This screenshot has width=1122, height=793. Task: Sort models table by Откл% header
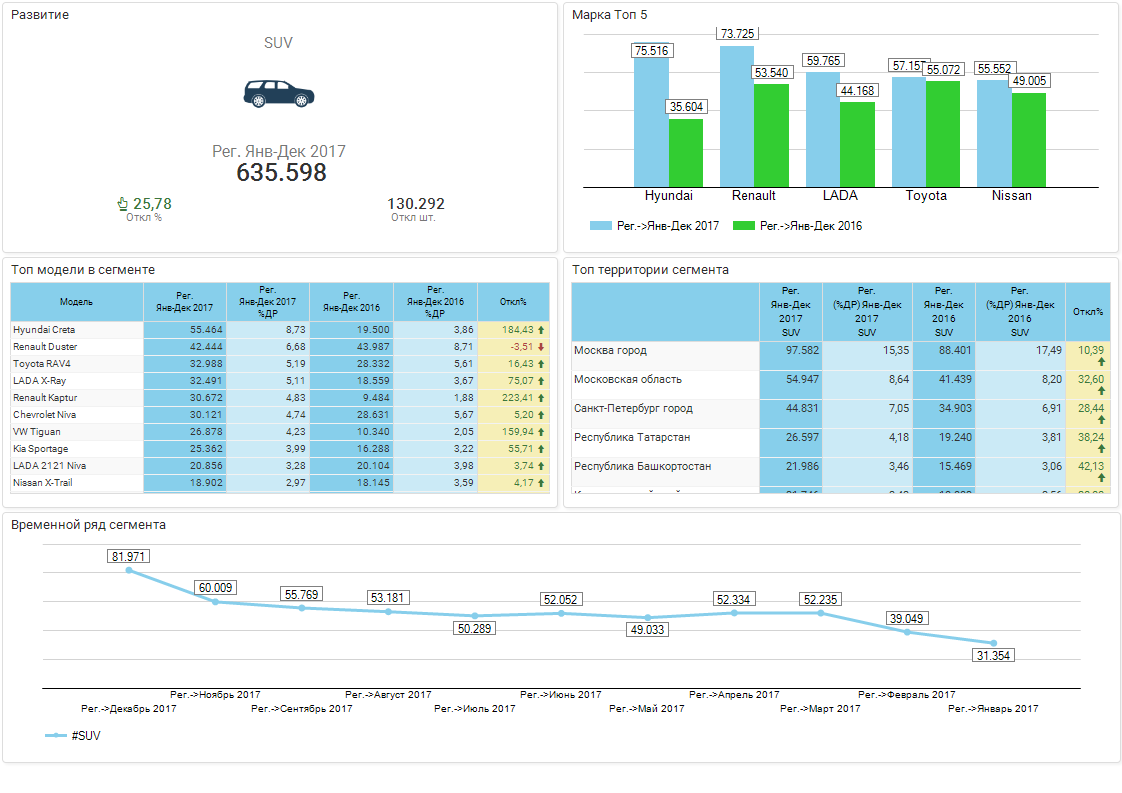(513, 302)
